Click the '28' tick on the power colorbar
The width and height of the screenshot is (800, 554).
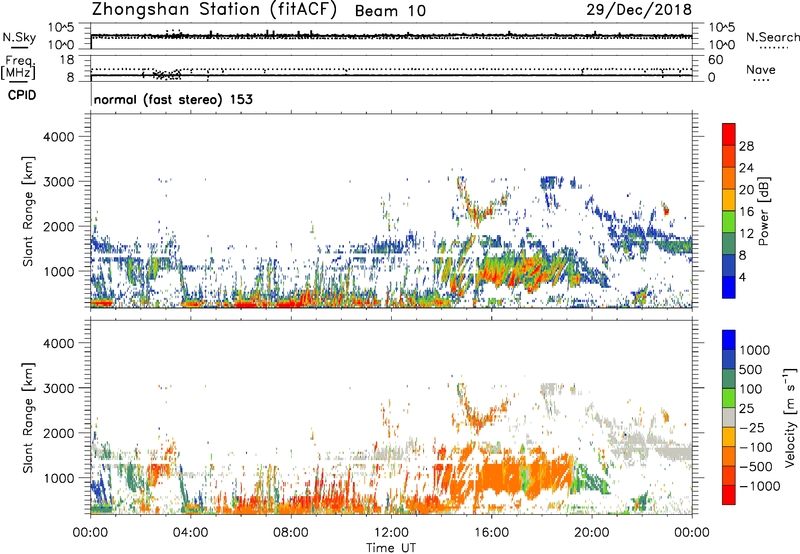click(x=746, y=146)
